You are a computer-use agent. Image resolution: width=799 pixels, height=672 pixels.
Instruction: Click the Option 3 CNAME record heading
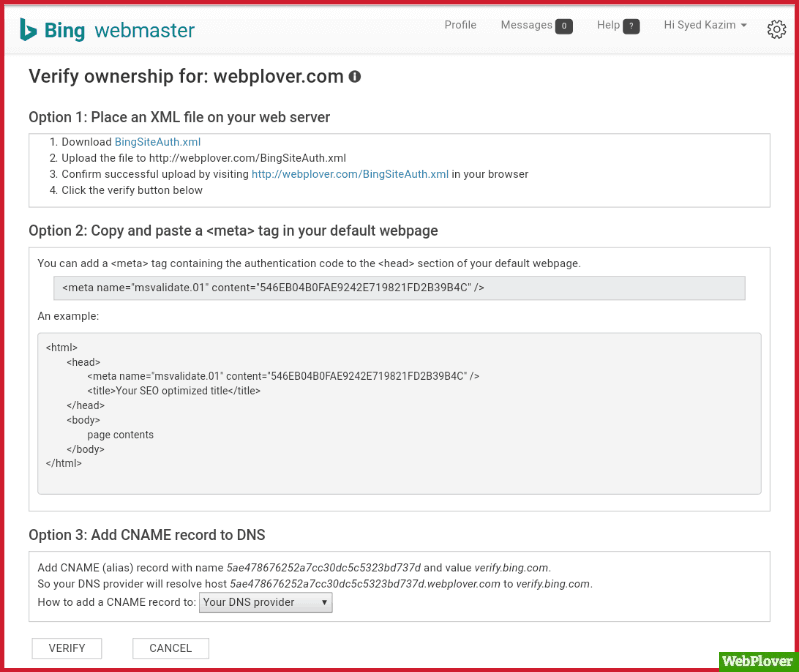147,535
